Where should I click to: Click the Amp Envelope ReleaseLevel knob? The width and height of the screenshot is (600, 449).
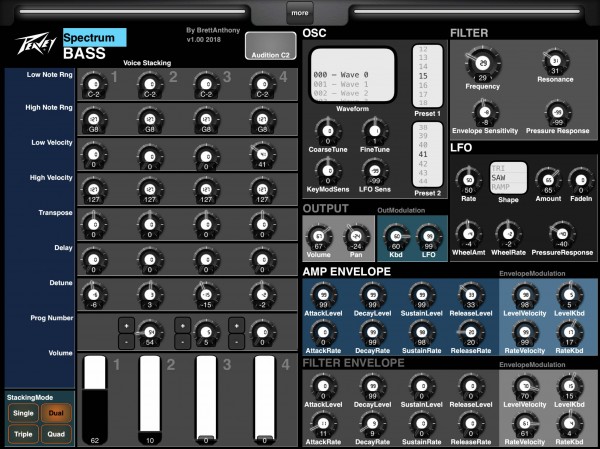[x=471, y=296]
